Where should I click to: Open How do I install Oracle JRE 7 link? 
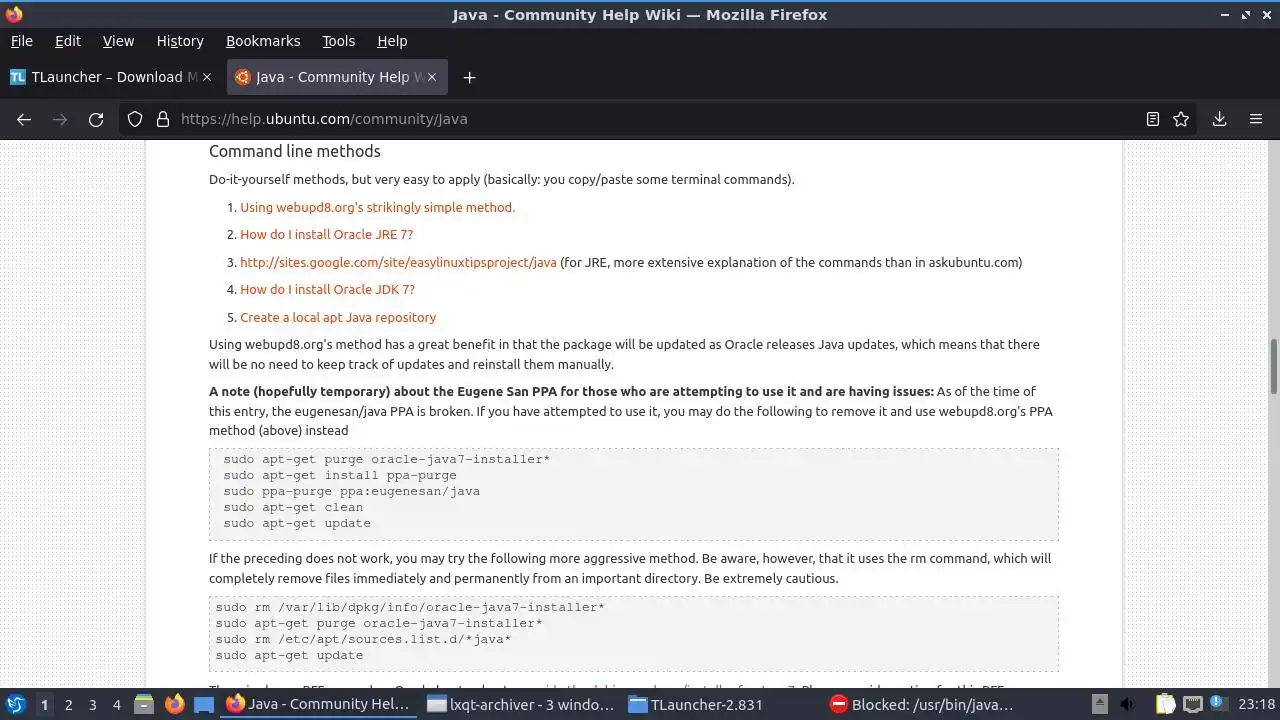point(326,234)
